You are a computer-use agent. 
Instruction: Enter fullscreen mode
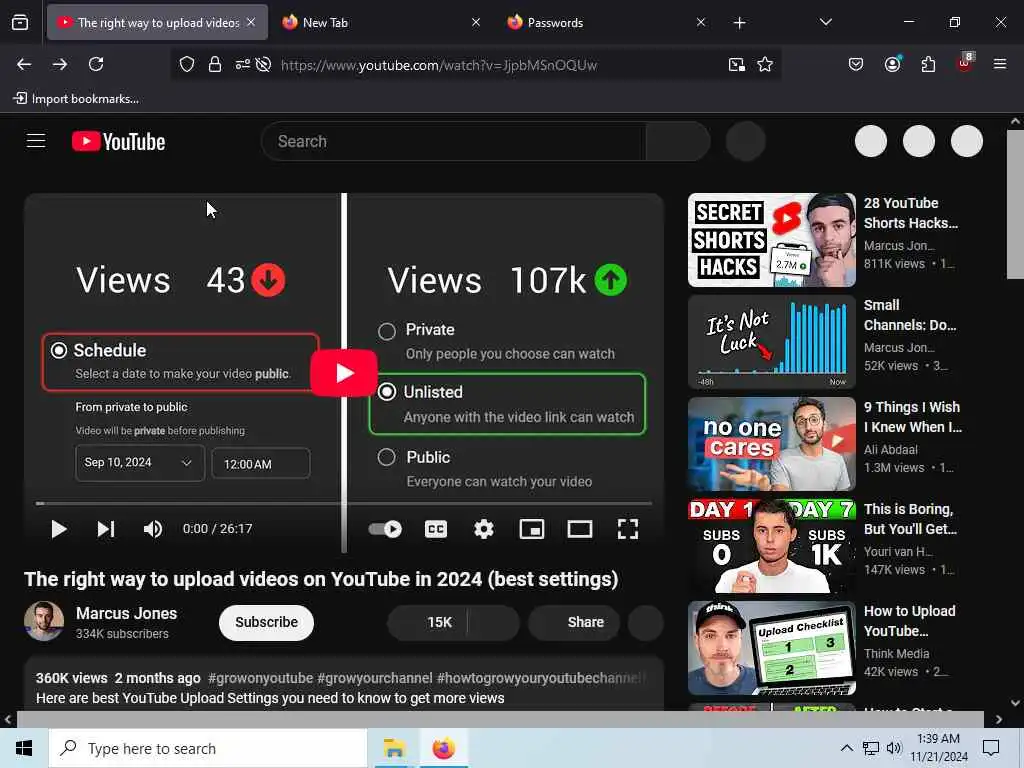point(628,529)
